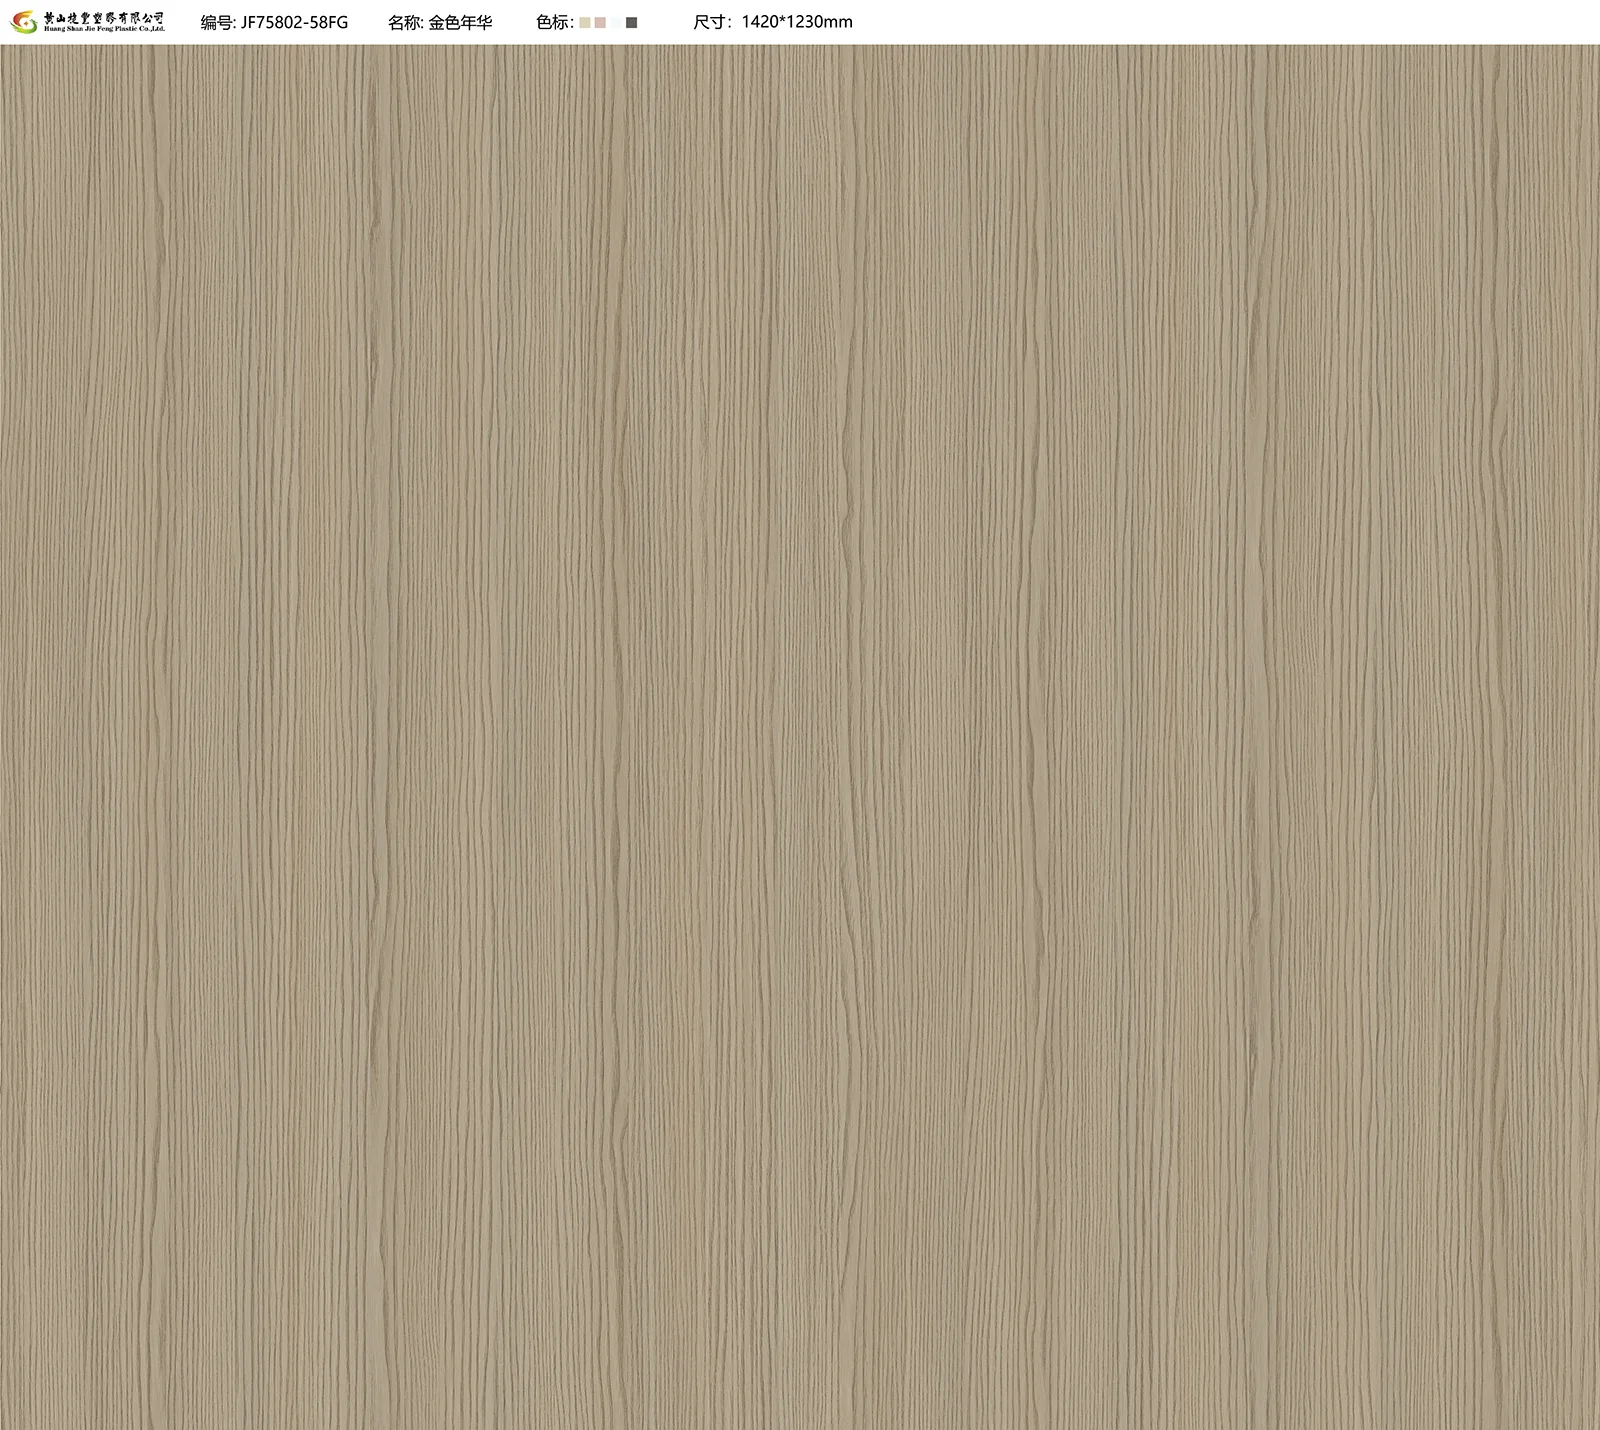Select the product name 金色年华
The height and width of the screenshot is (1430, 1600).
tap(460, 22)
